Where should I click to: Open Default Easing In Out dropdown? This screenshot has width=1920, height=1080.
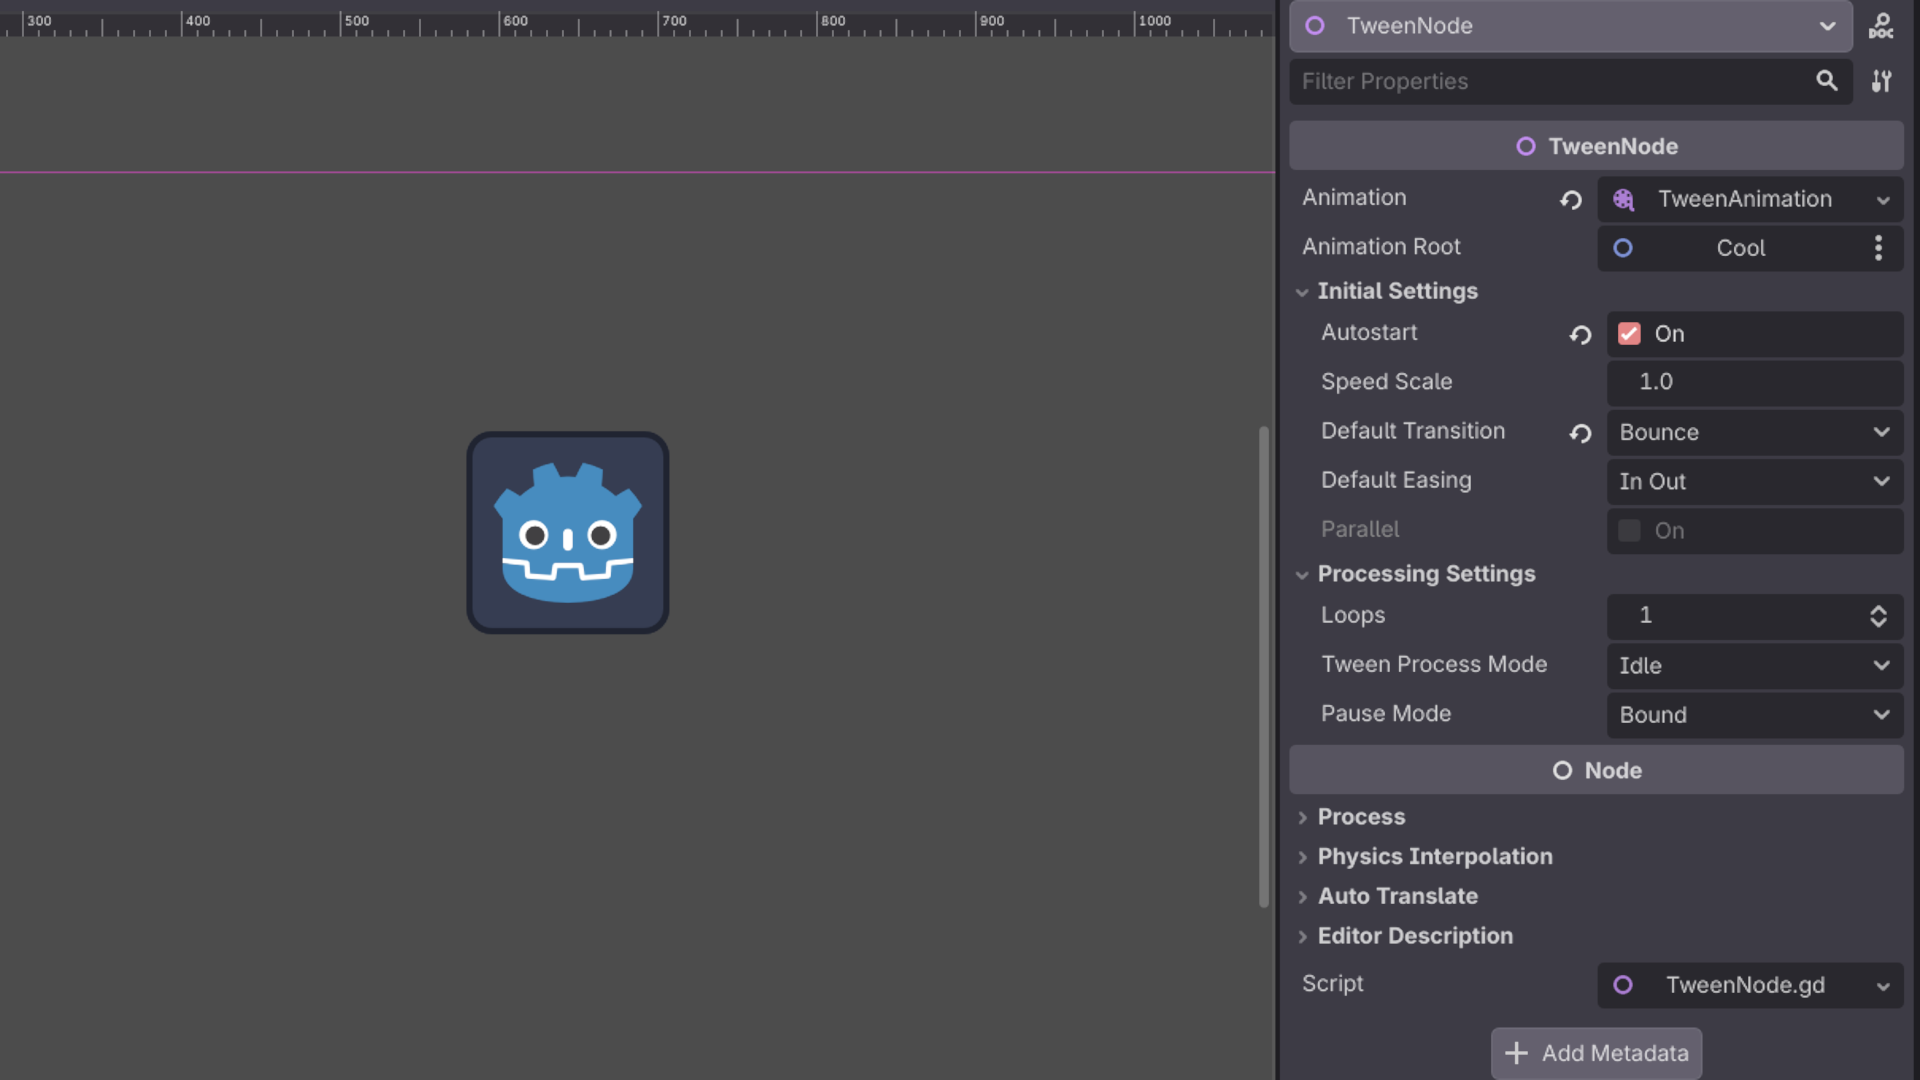tap(1755, 482)
